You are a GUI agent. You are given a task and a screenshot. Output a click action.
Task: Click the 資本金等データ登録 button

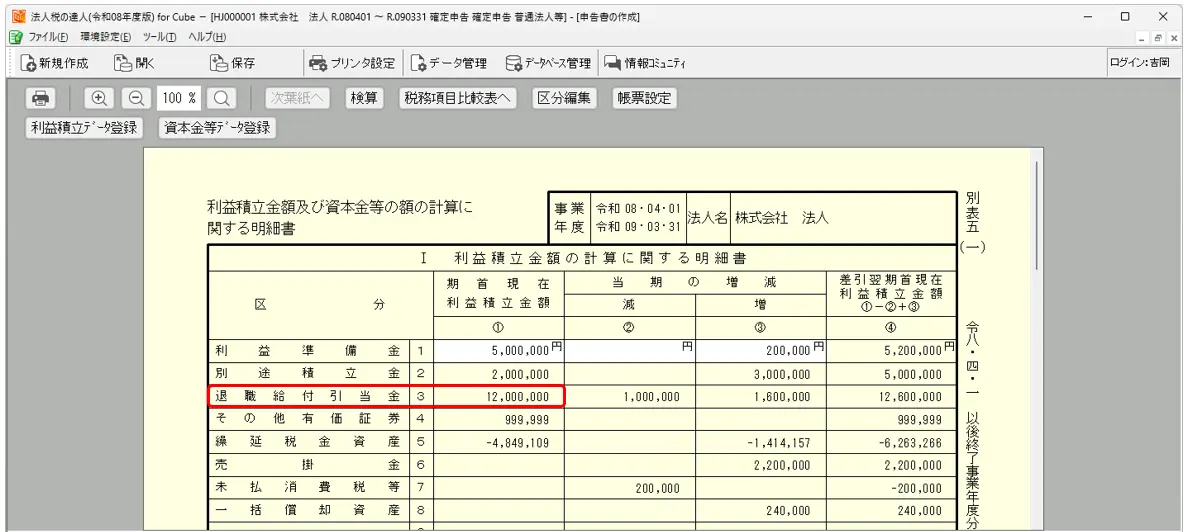218,128
